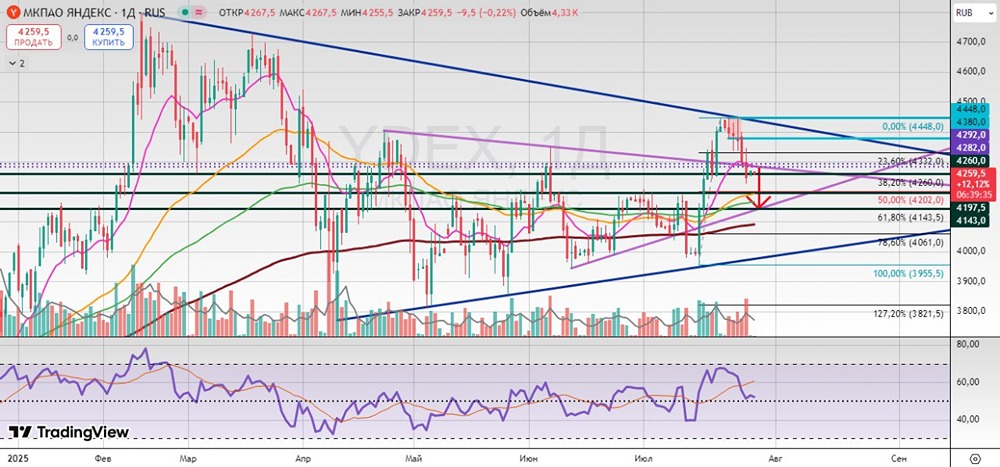
Task: Click the ПРОДАТЬ sell button
Action: point(33,36)
